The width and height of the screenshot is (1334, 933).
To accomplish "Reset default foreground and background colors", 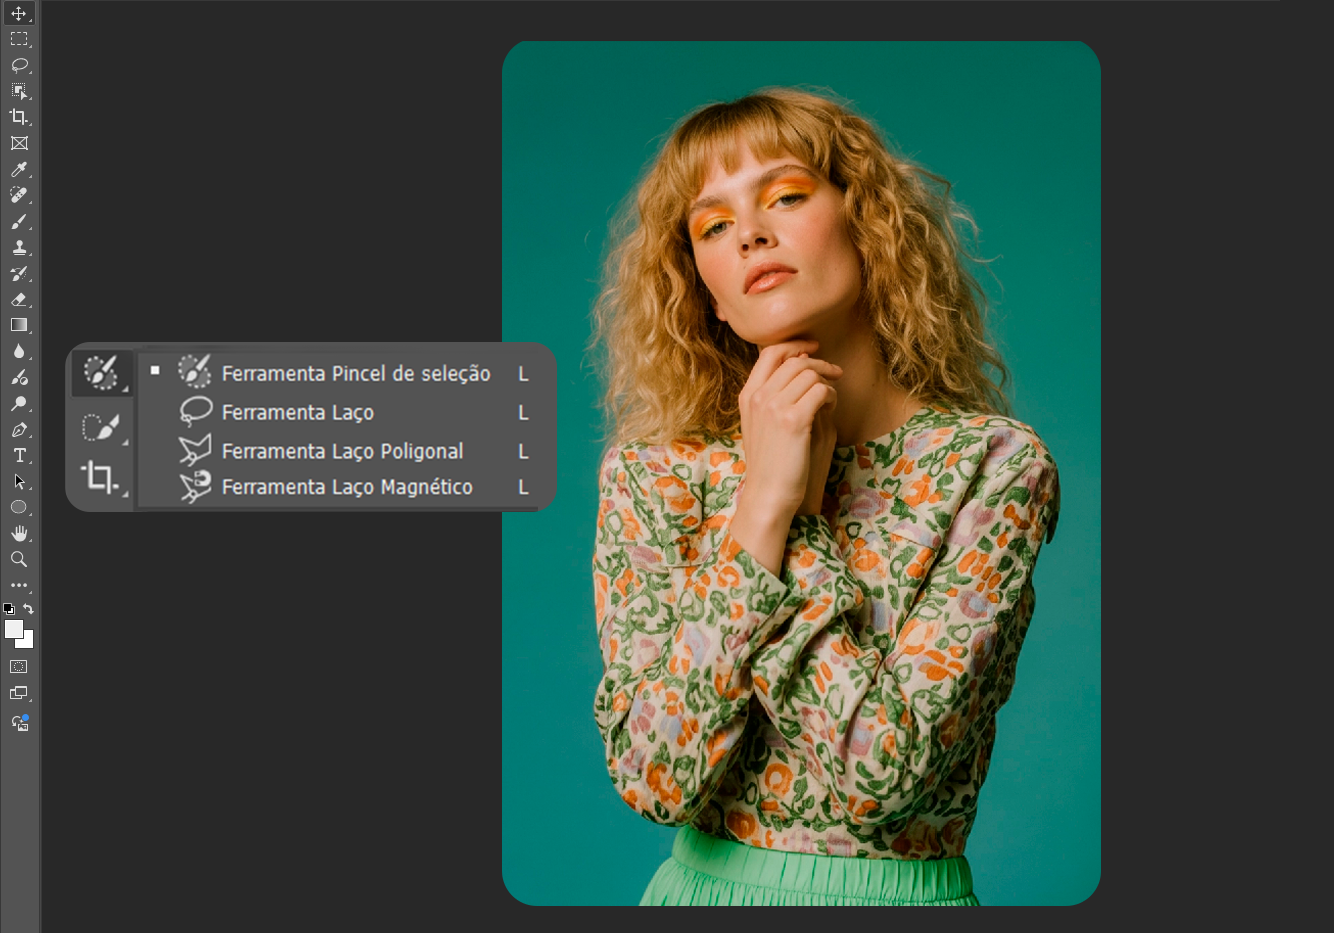I will point(9,609).
